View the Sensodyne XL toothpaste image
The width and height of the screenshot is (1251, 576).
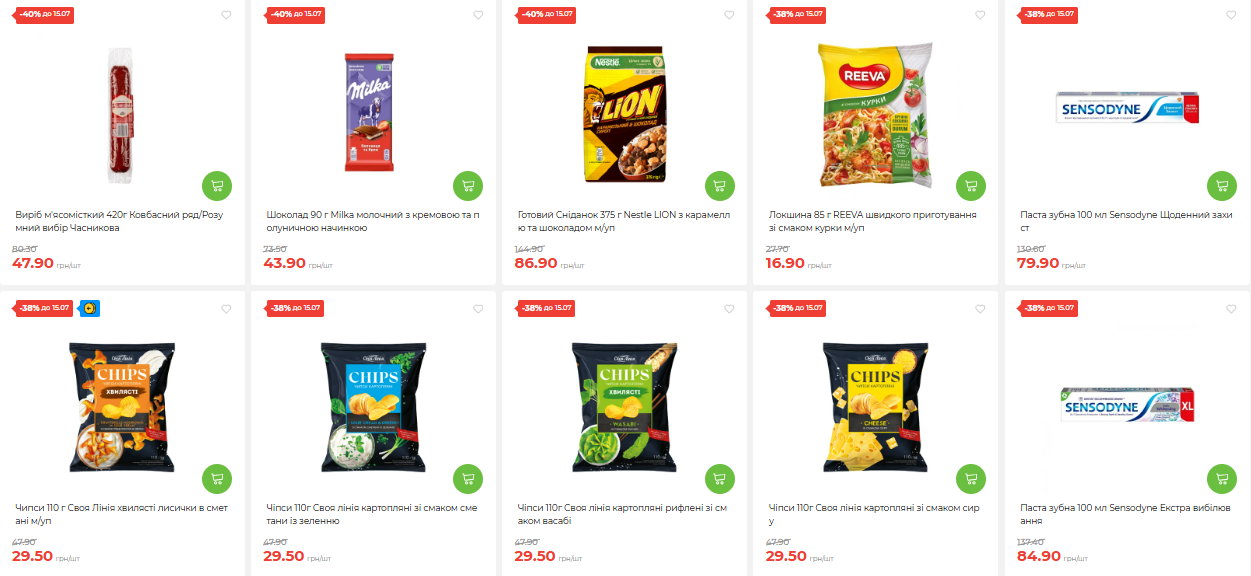(x=1127, y=405)
